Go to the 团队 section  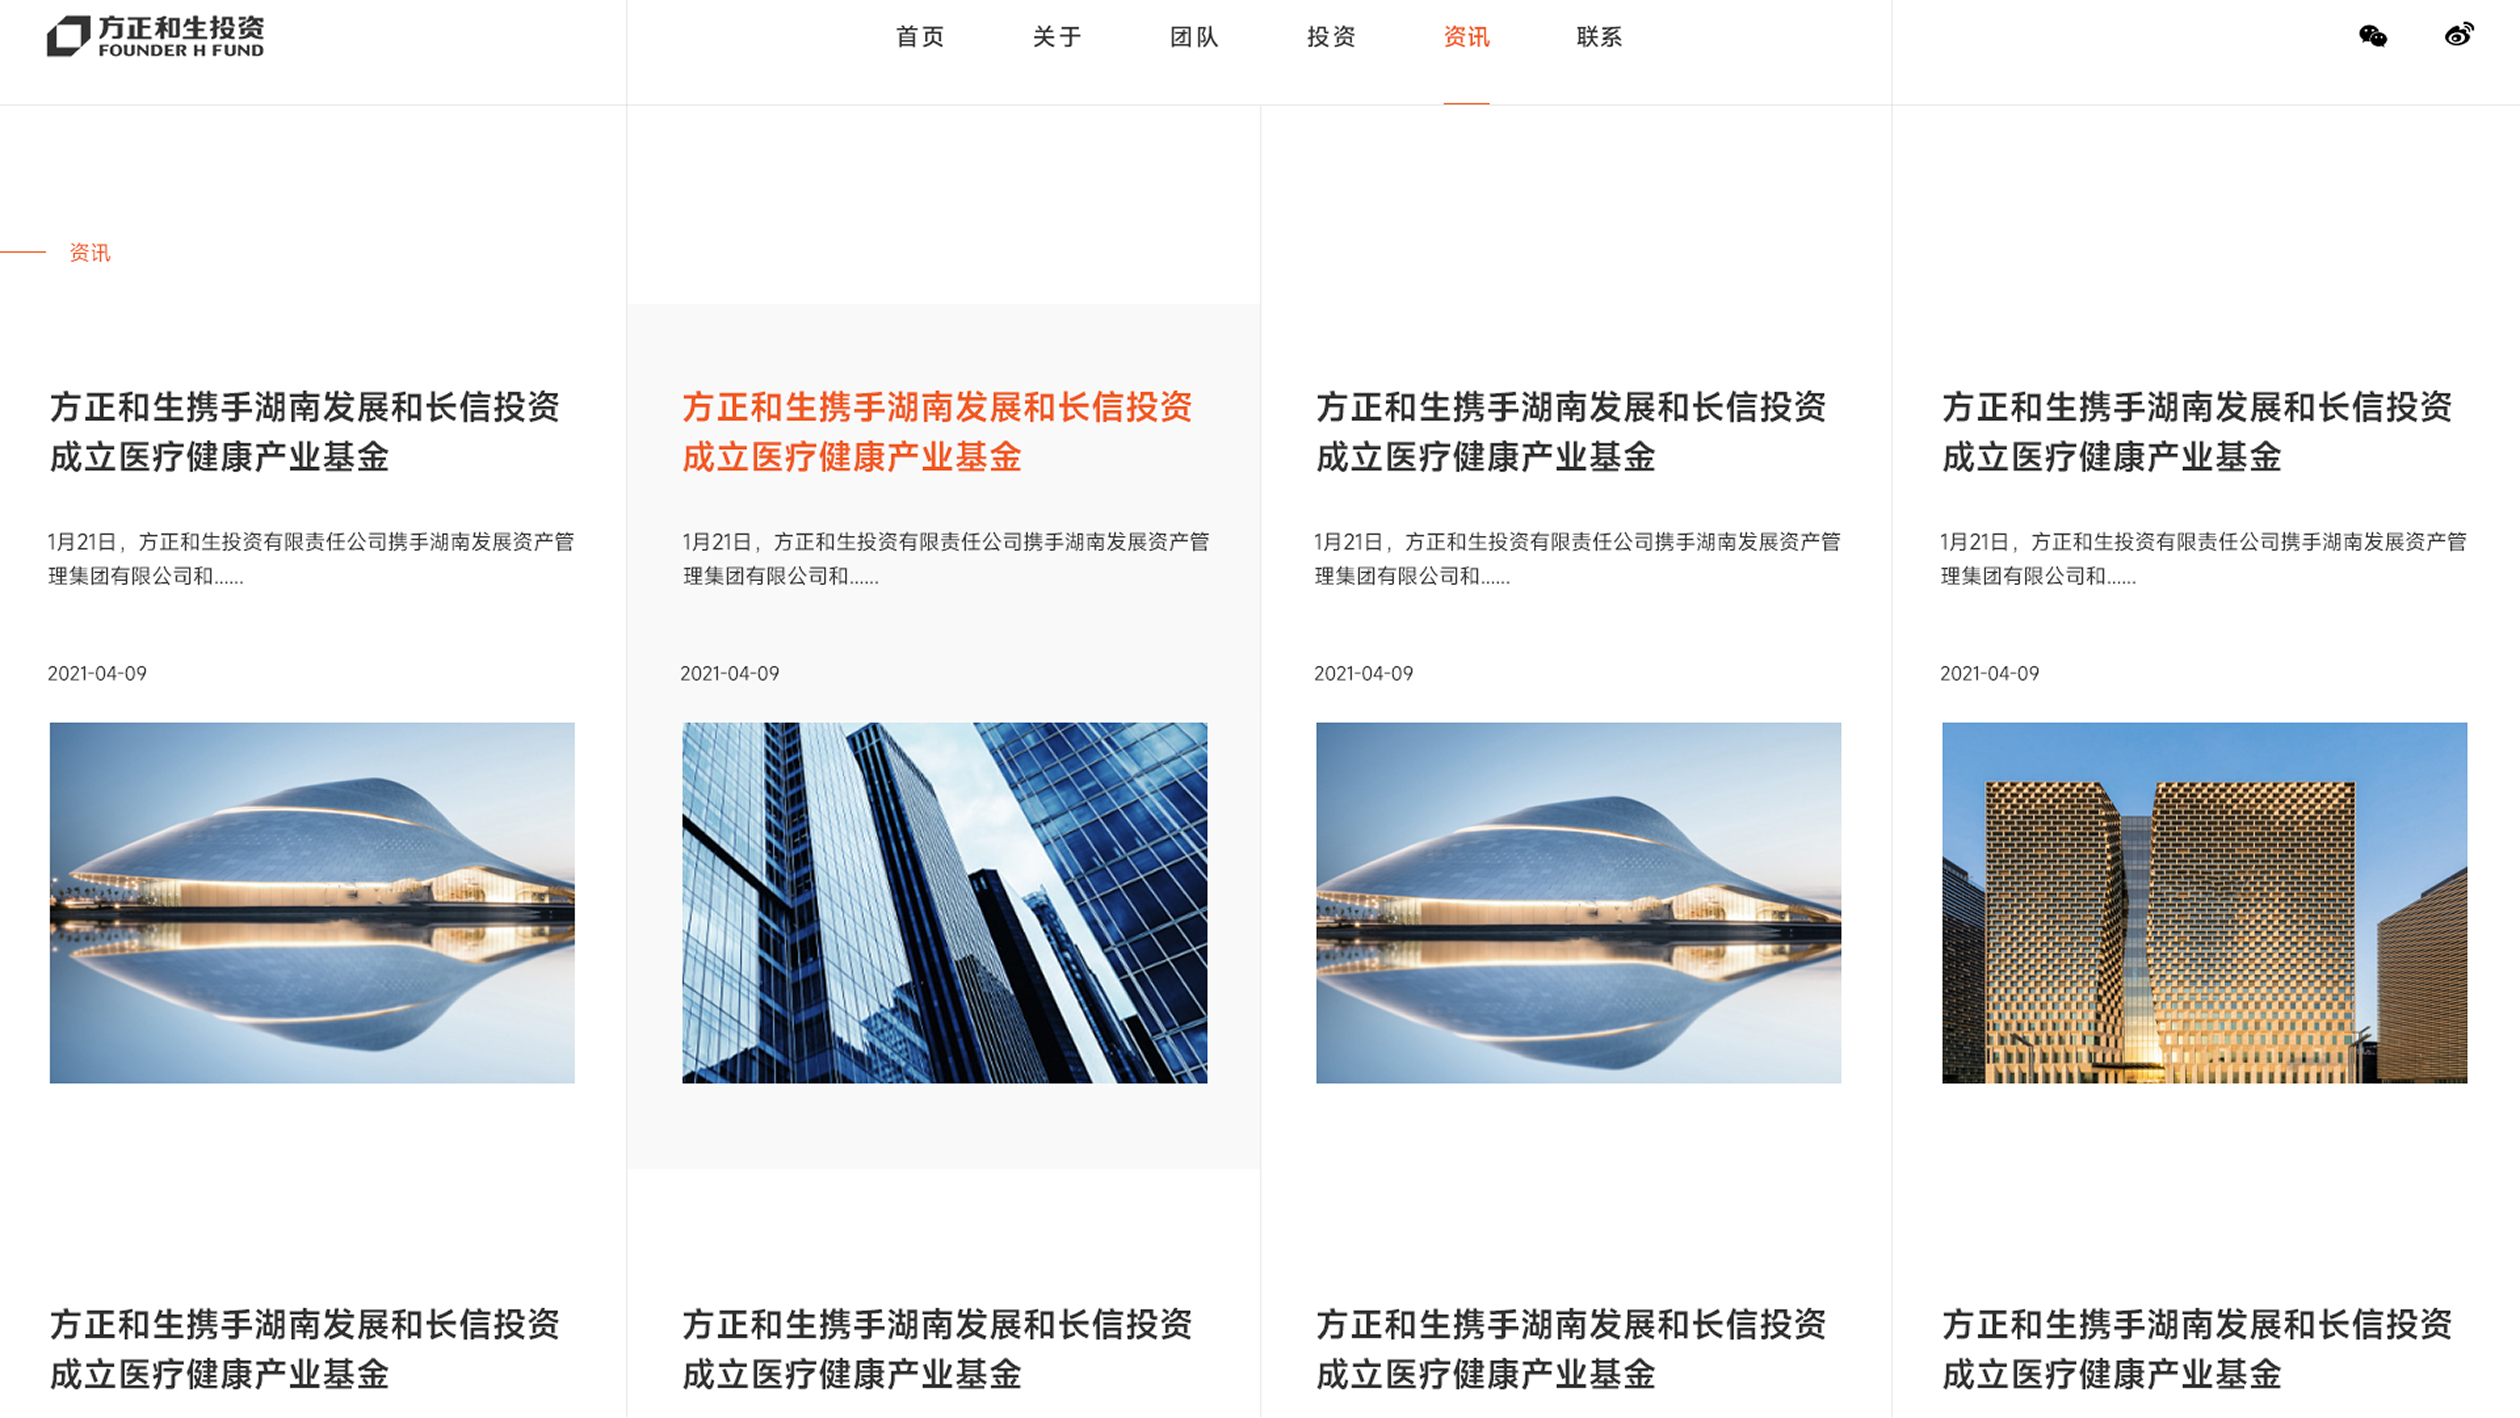coord(1195,37)
